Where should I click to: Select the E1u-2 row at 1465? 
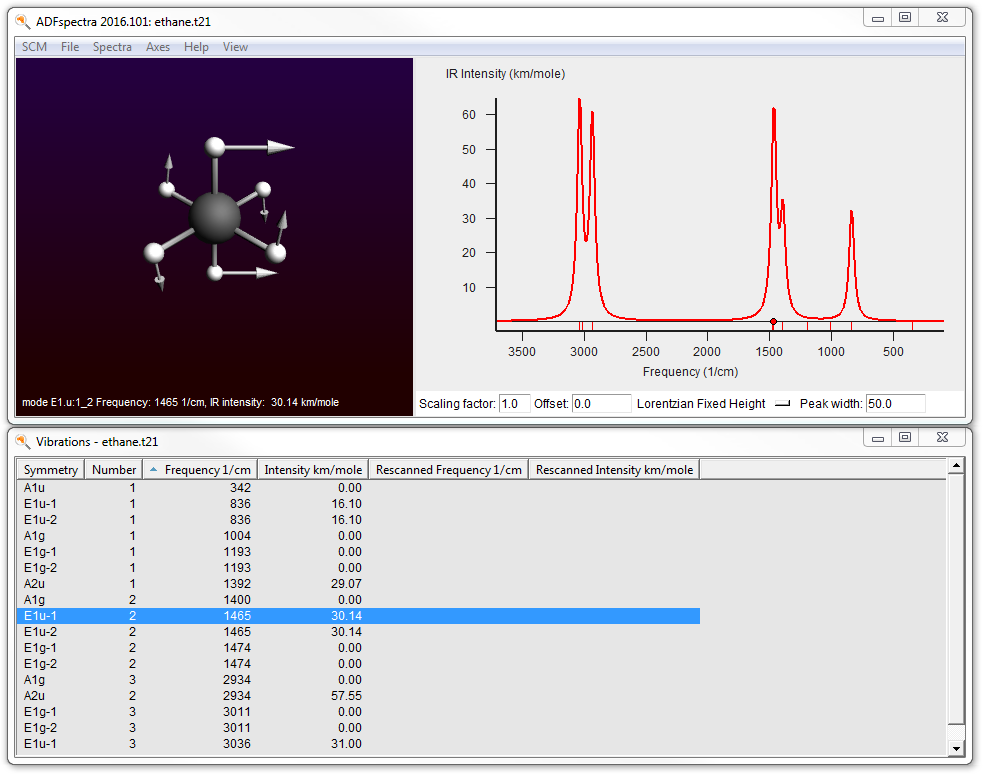[x=358, y=632]
